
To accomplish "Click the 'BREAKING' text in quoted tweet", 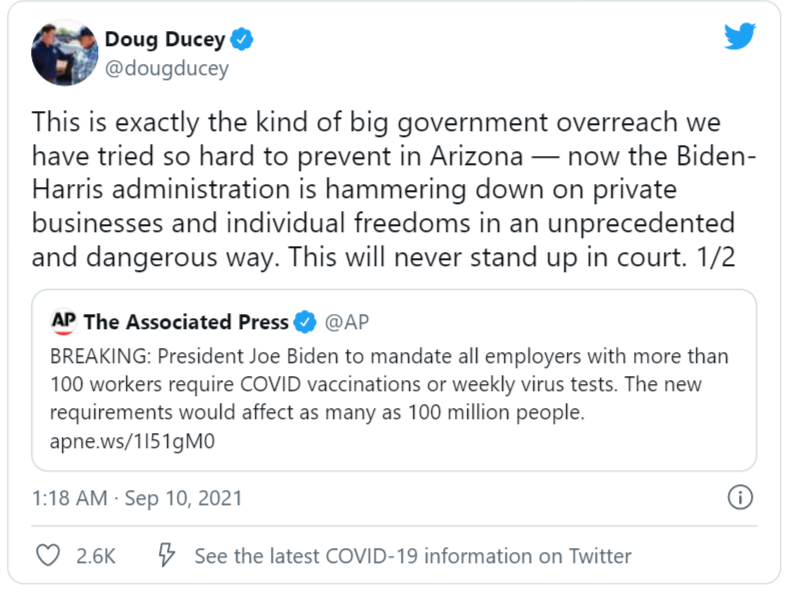I will [x=95, y=357].
